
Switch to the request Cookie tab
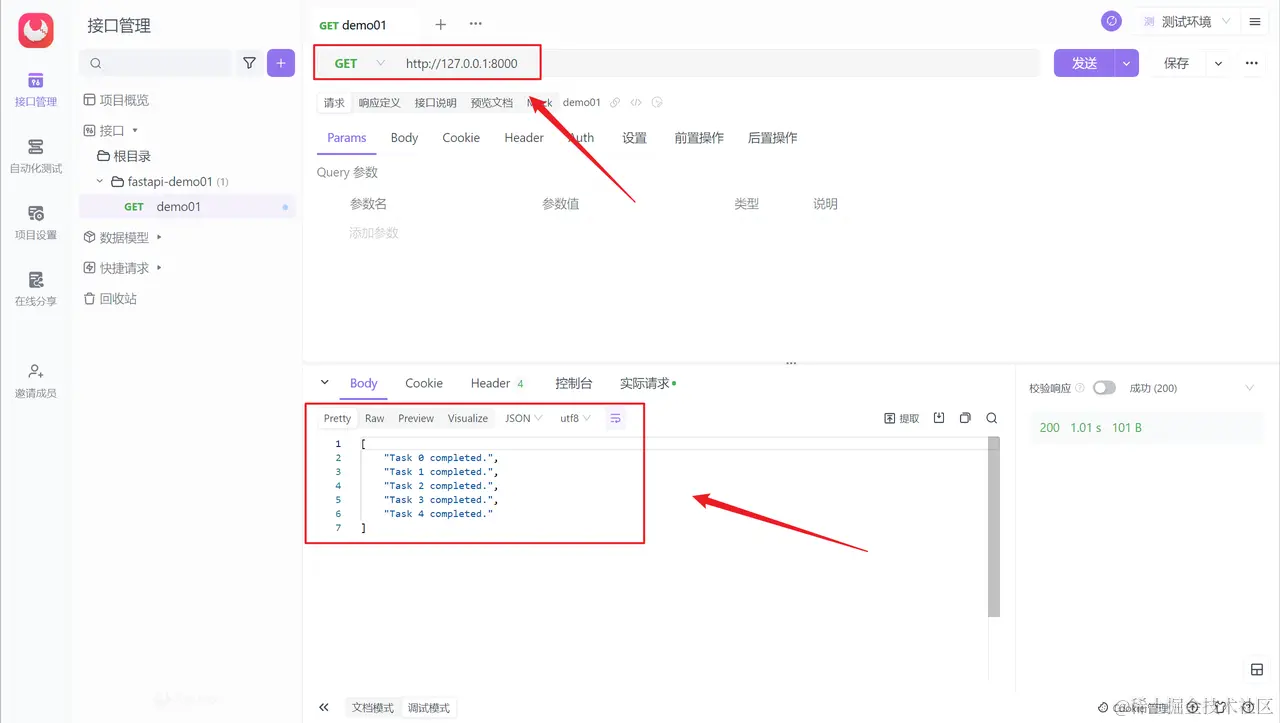(x=461, y=138)
